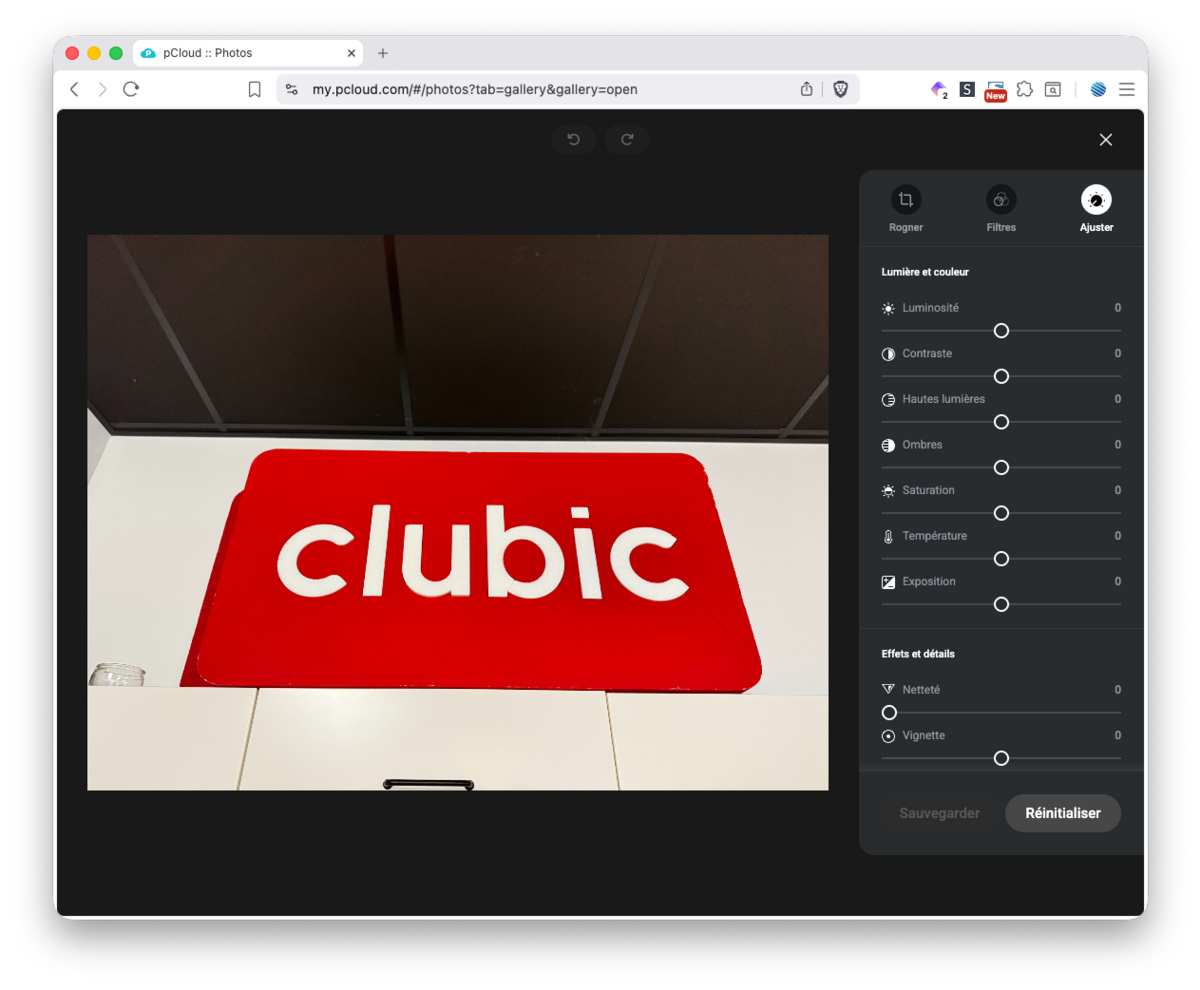Bookmark the page with the bookmark icon

[254, 89]
